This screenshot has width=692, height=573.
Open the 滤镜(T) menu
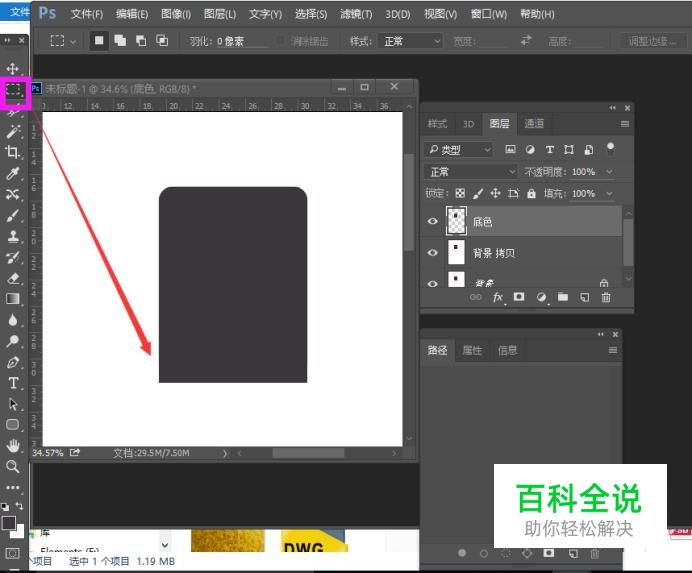coord(356,14)
